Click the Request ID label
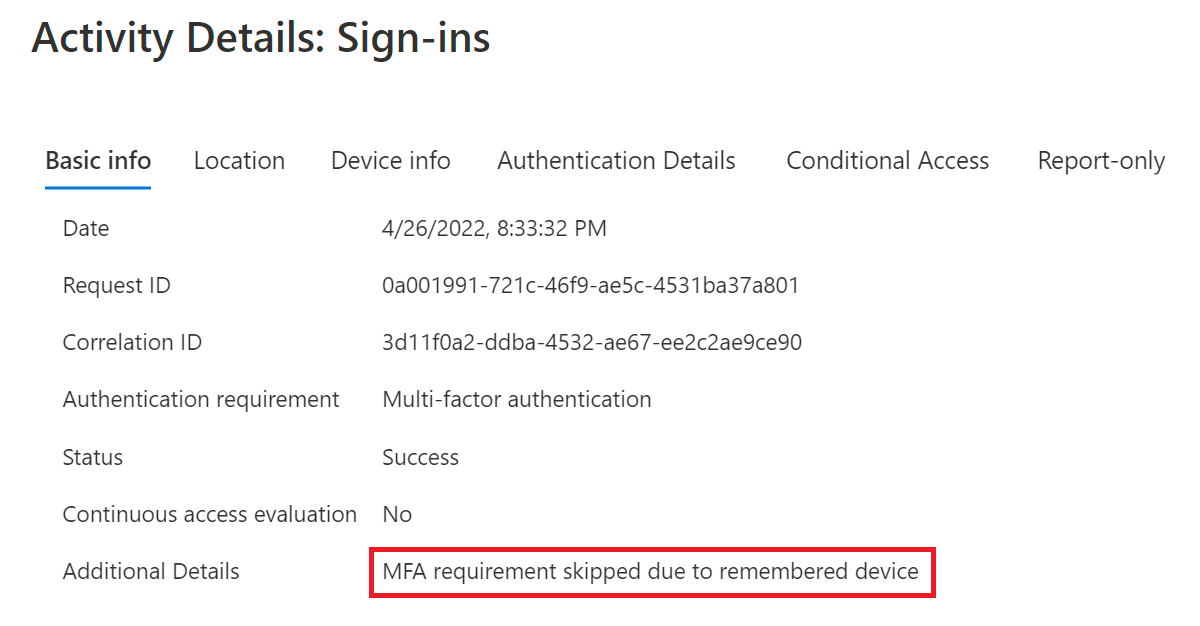 (x=117, y=286)
